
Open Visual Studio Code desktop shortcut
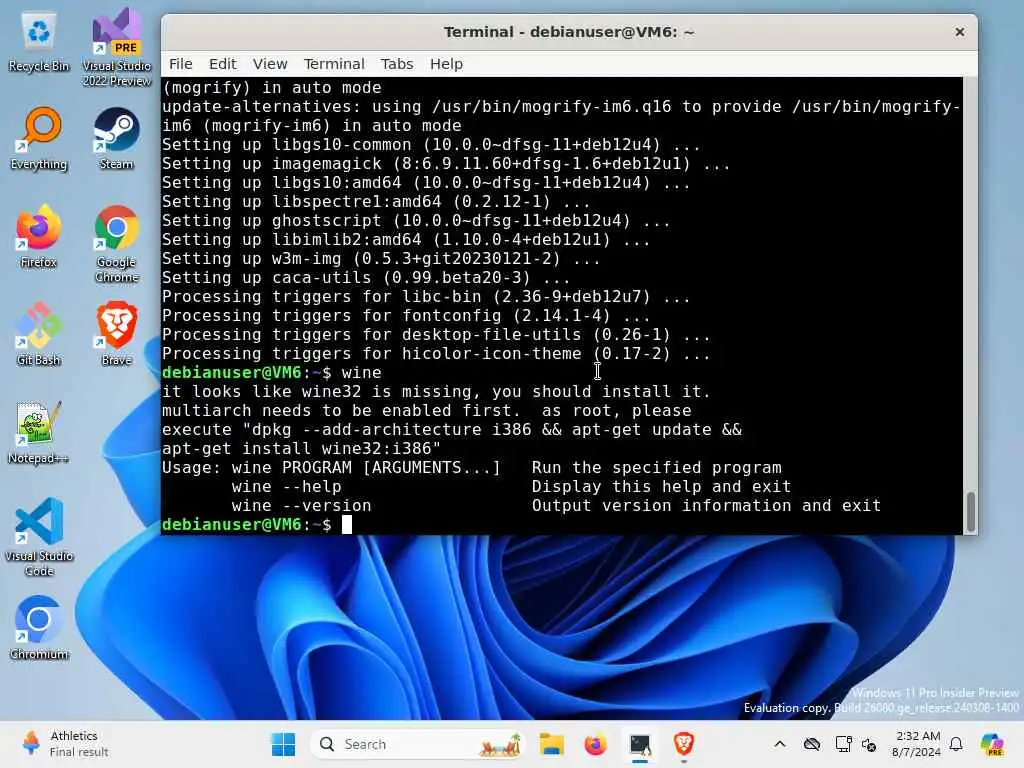(39, 537)
